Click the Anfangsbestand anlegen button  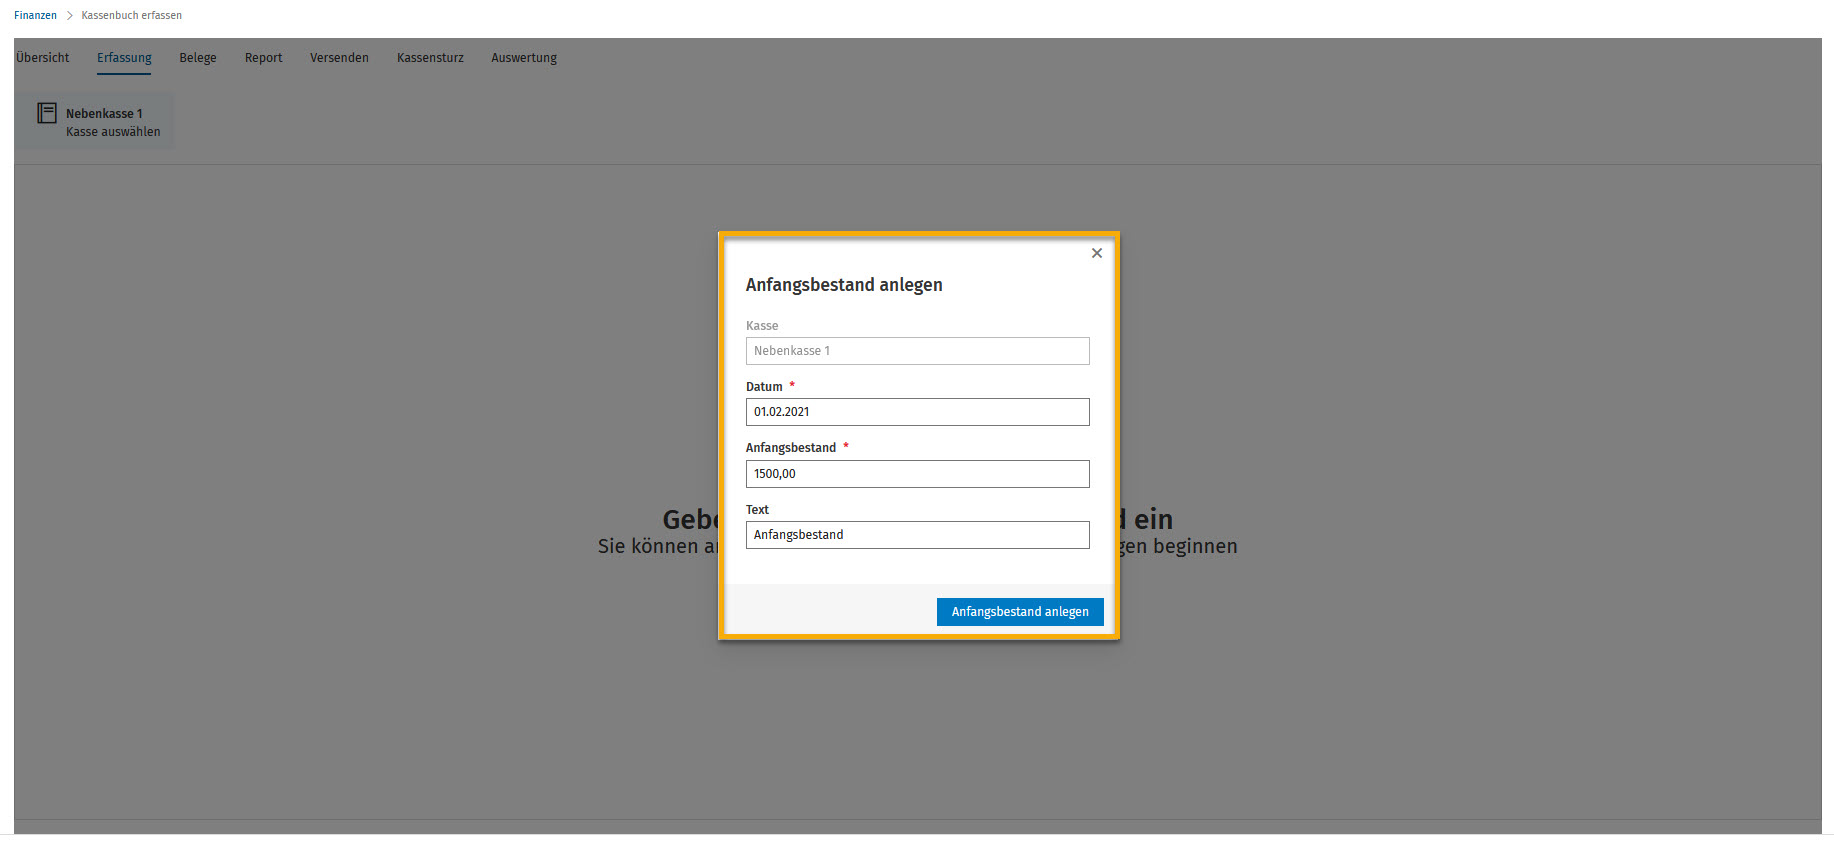(x=1020, y=612)
